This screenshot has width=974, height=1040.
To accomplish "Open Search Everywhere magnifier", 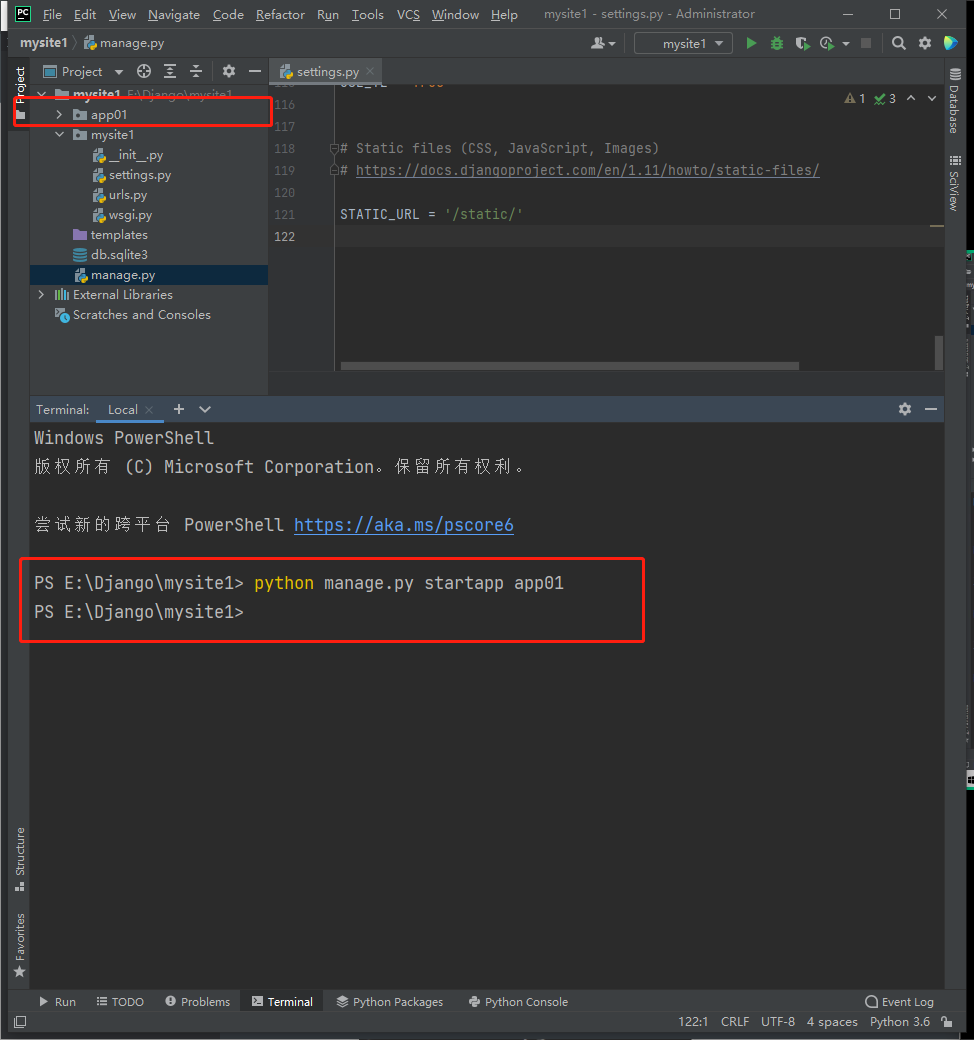I will pyautogui.click(x=899, y=43).
